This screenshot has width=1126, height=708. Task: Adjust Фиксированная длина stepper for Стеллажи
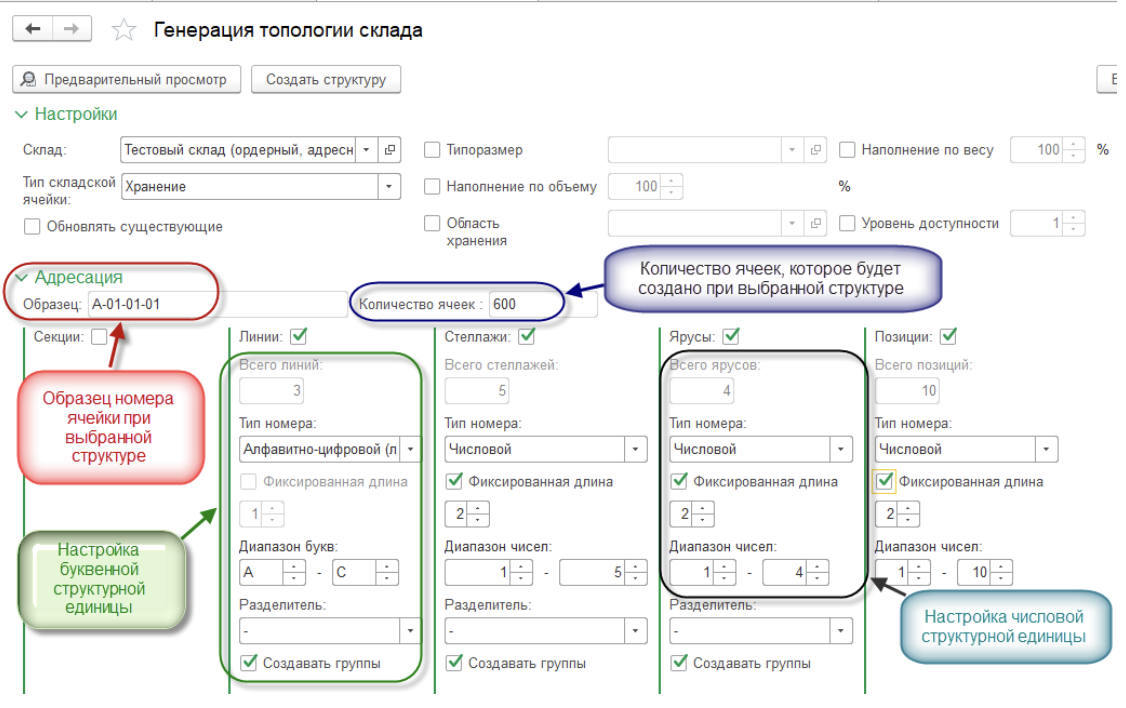(x=479, y=515)
